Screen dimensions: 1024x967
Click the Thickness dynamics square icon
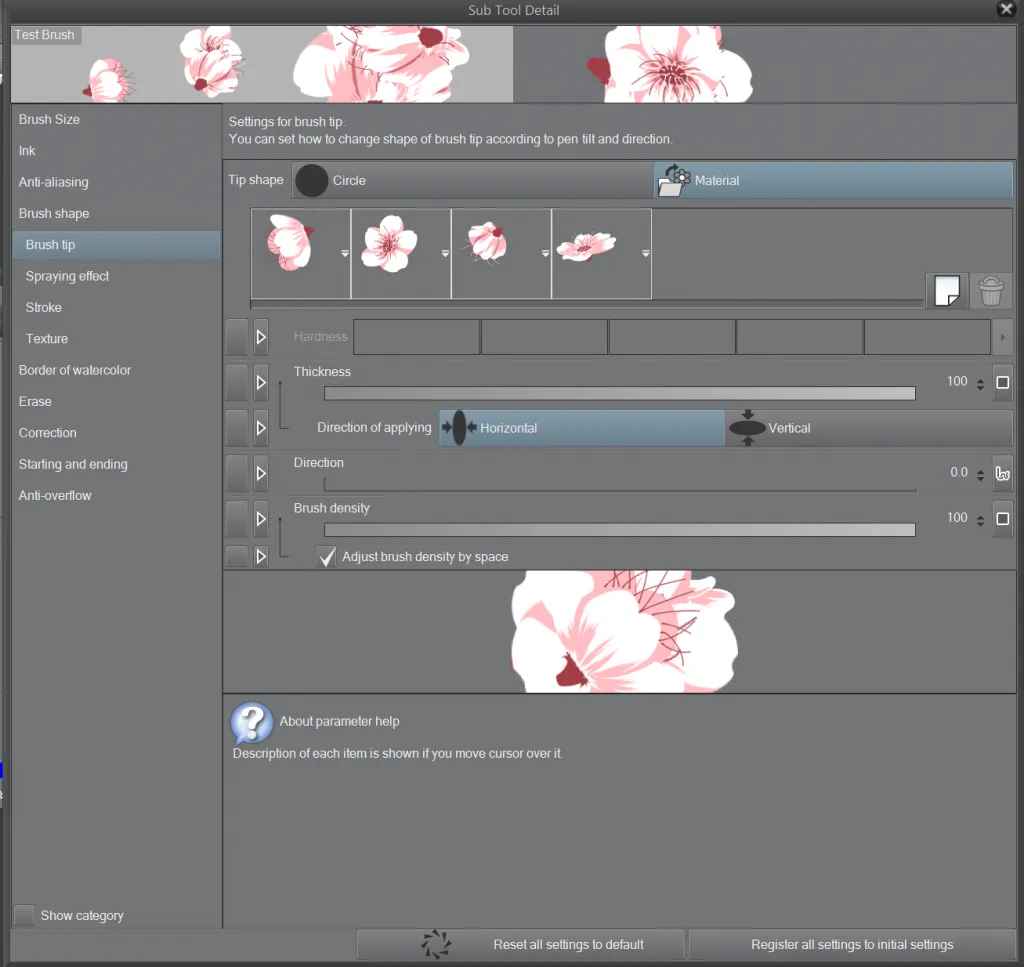1003,382
